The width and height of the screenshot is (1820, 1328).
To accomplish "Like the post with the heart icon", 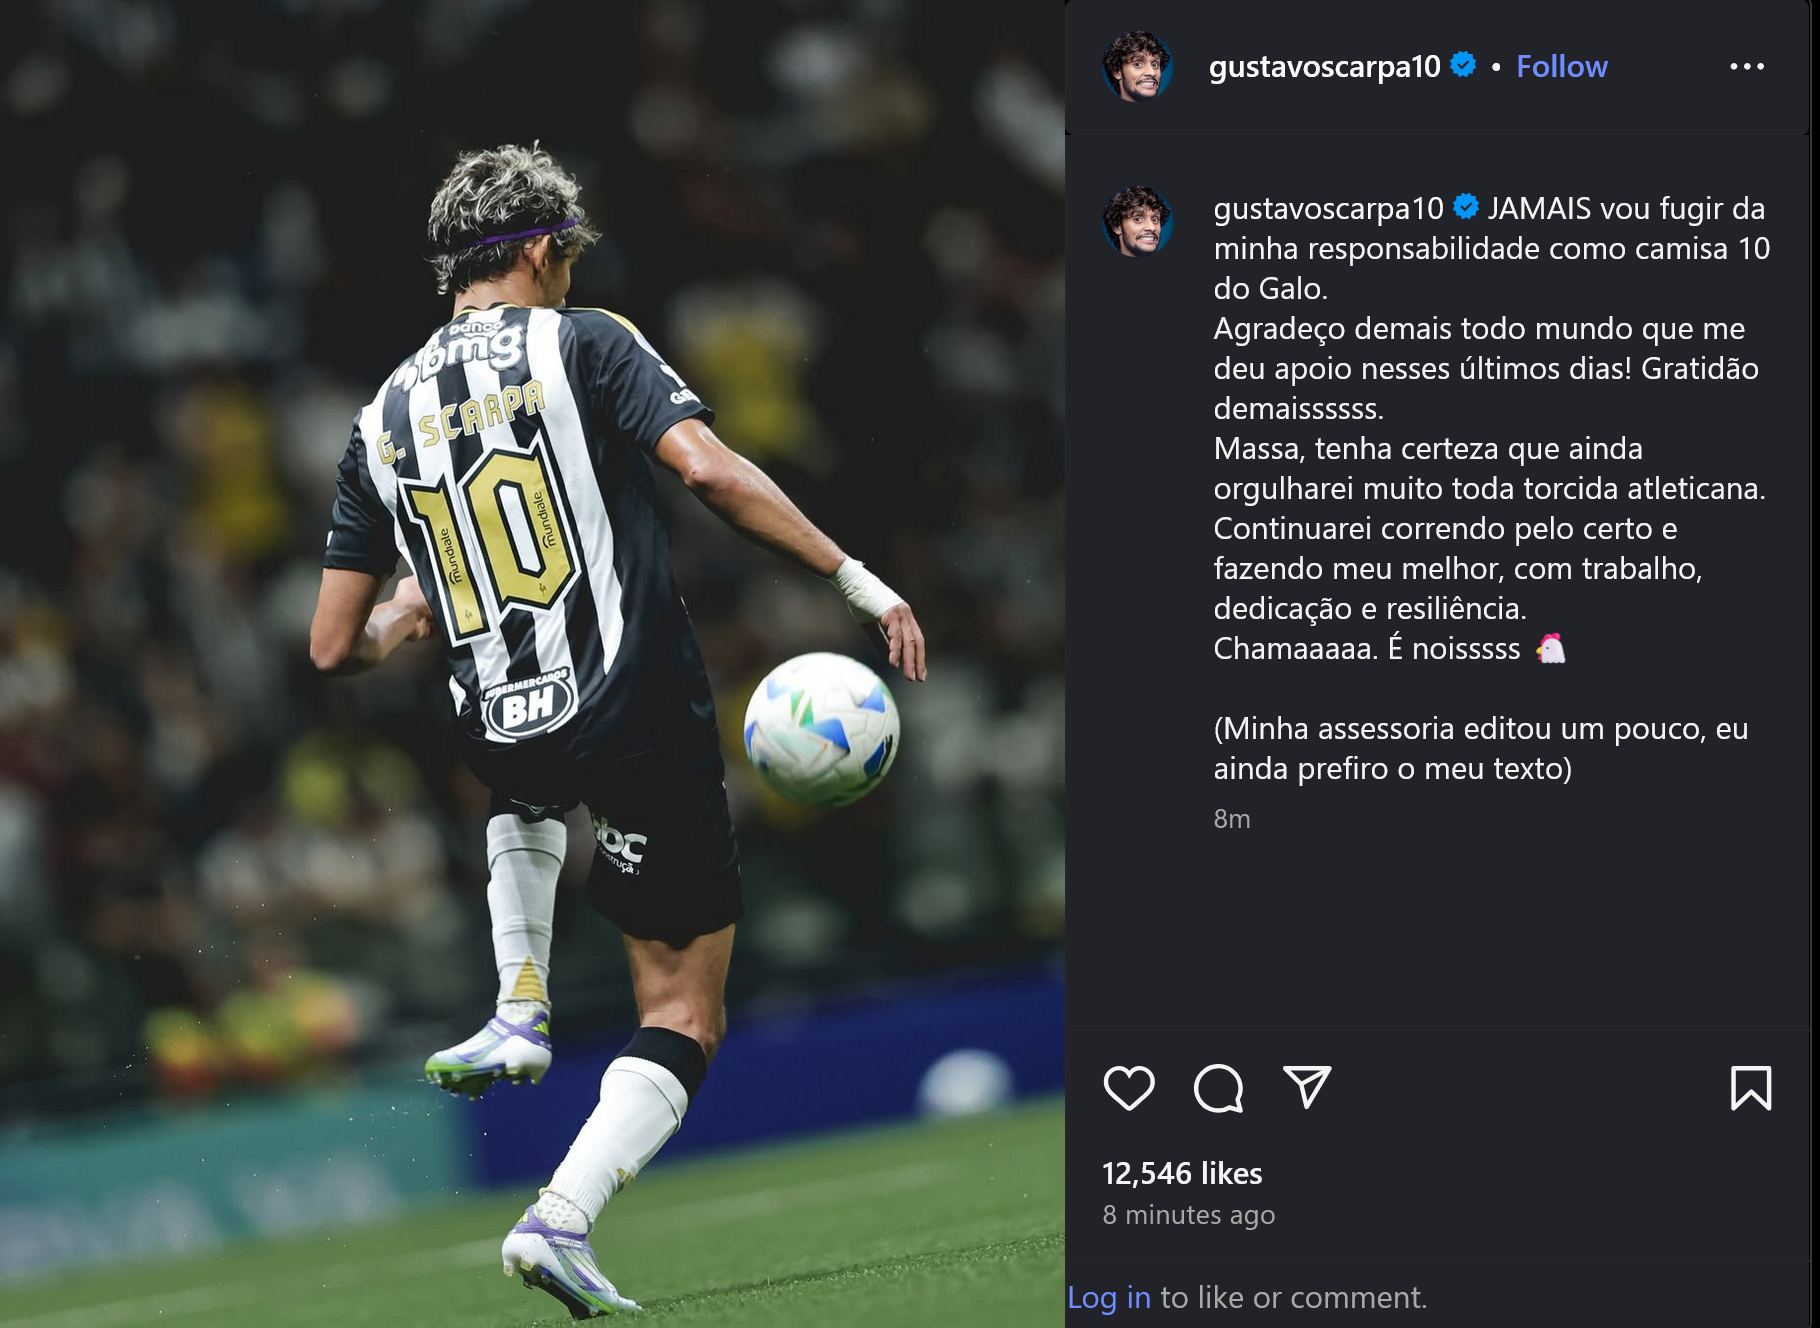I will point(1129,1088).
